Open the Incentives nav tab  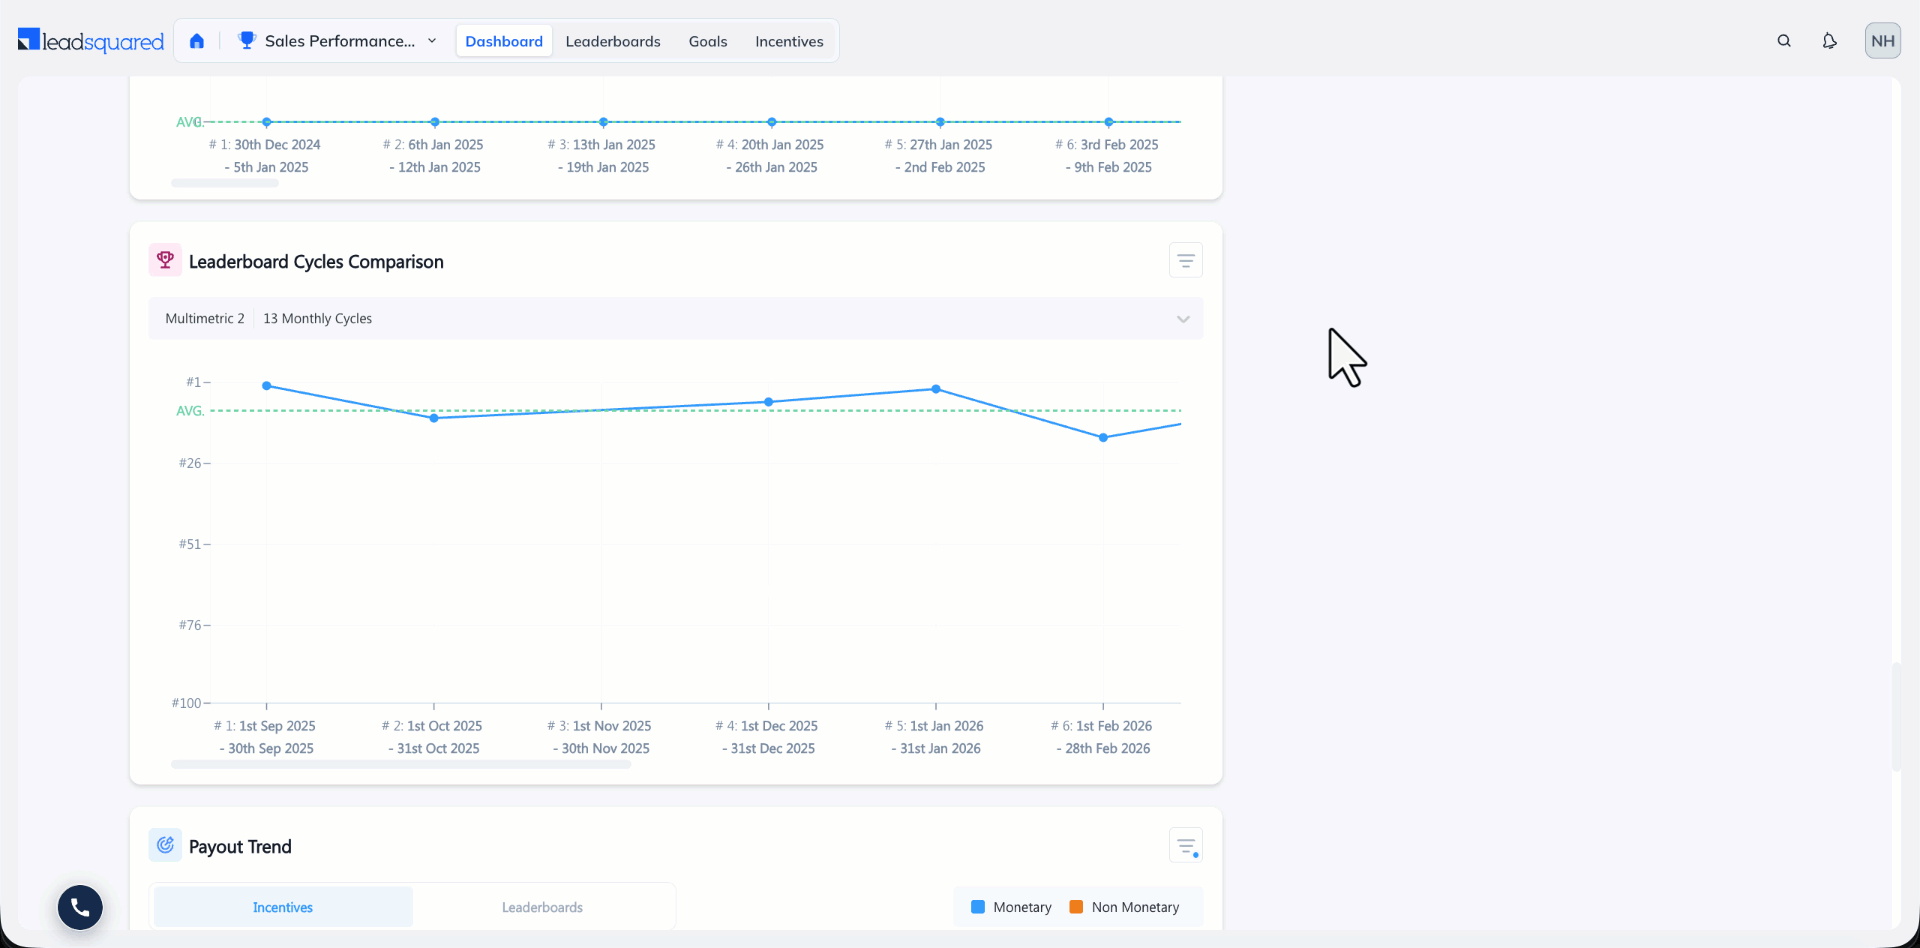789,41
